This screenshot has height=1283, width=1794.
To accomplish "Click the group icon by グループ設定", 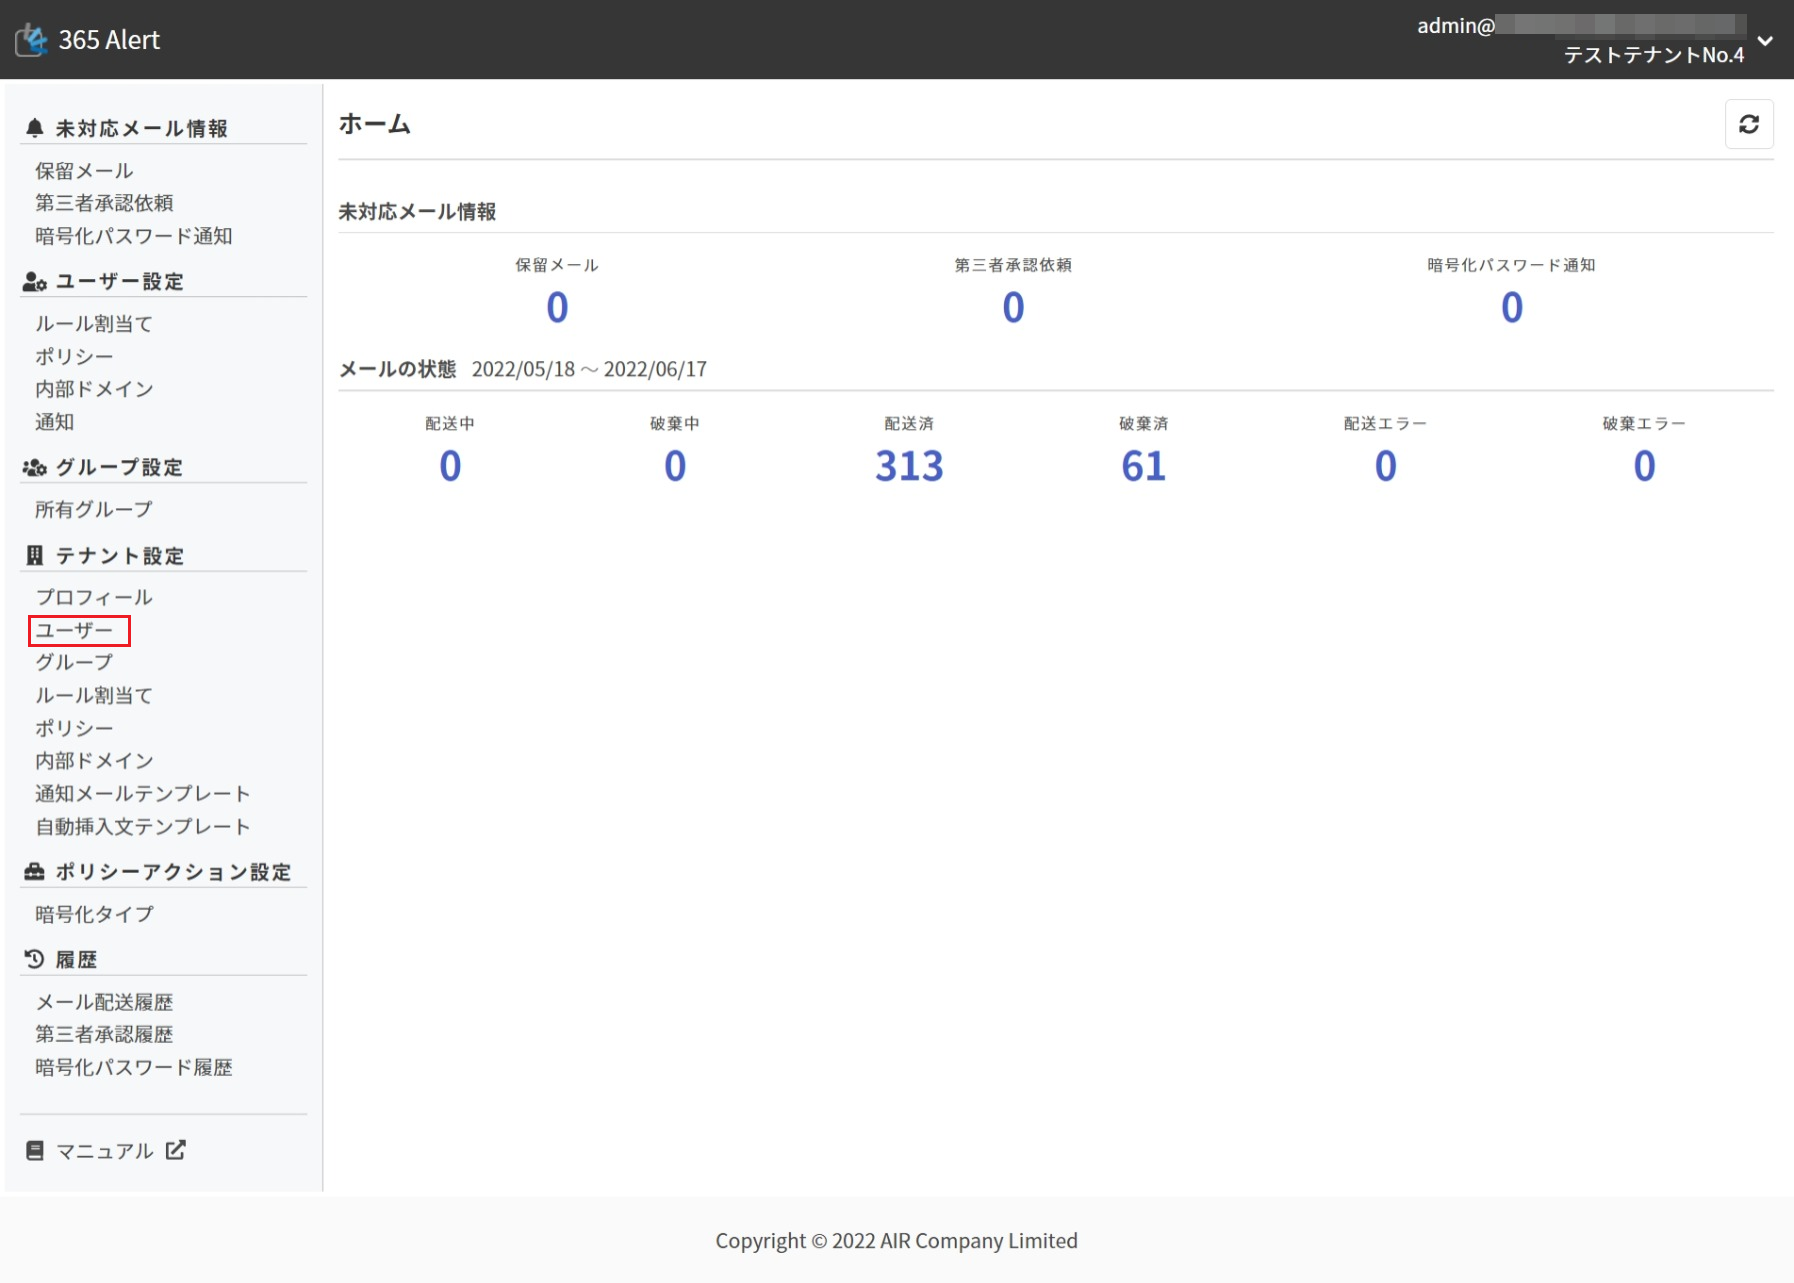I will [x=35, y=468].
